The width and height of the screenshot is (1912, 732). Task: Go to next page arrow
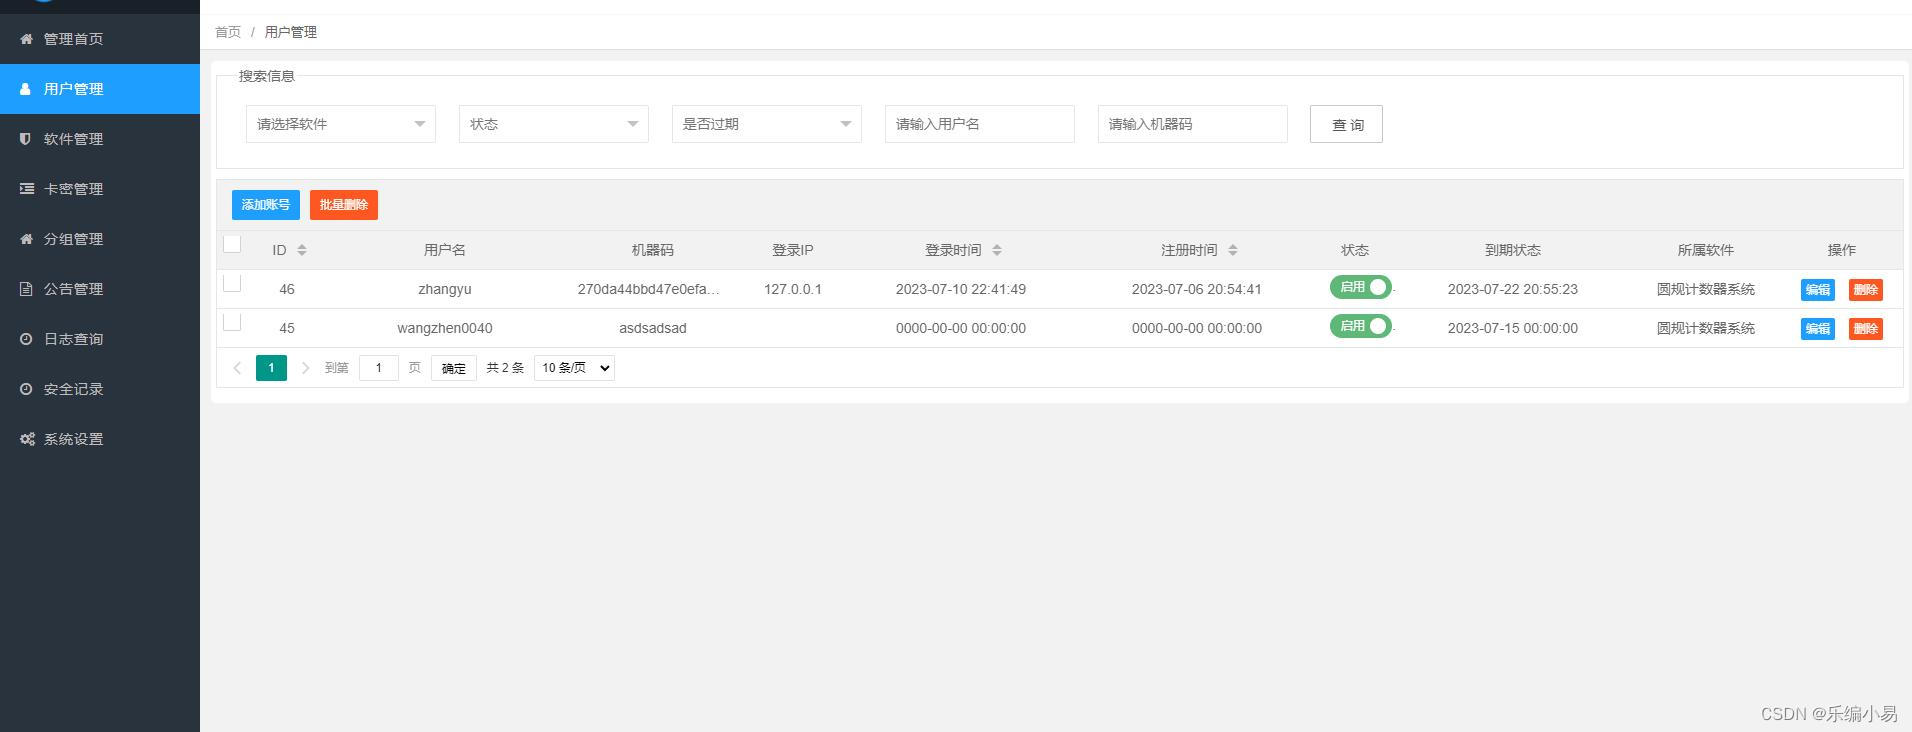click(305, 368)
